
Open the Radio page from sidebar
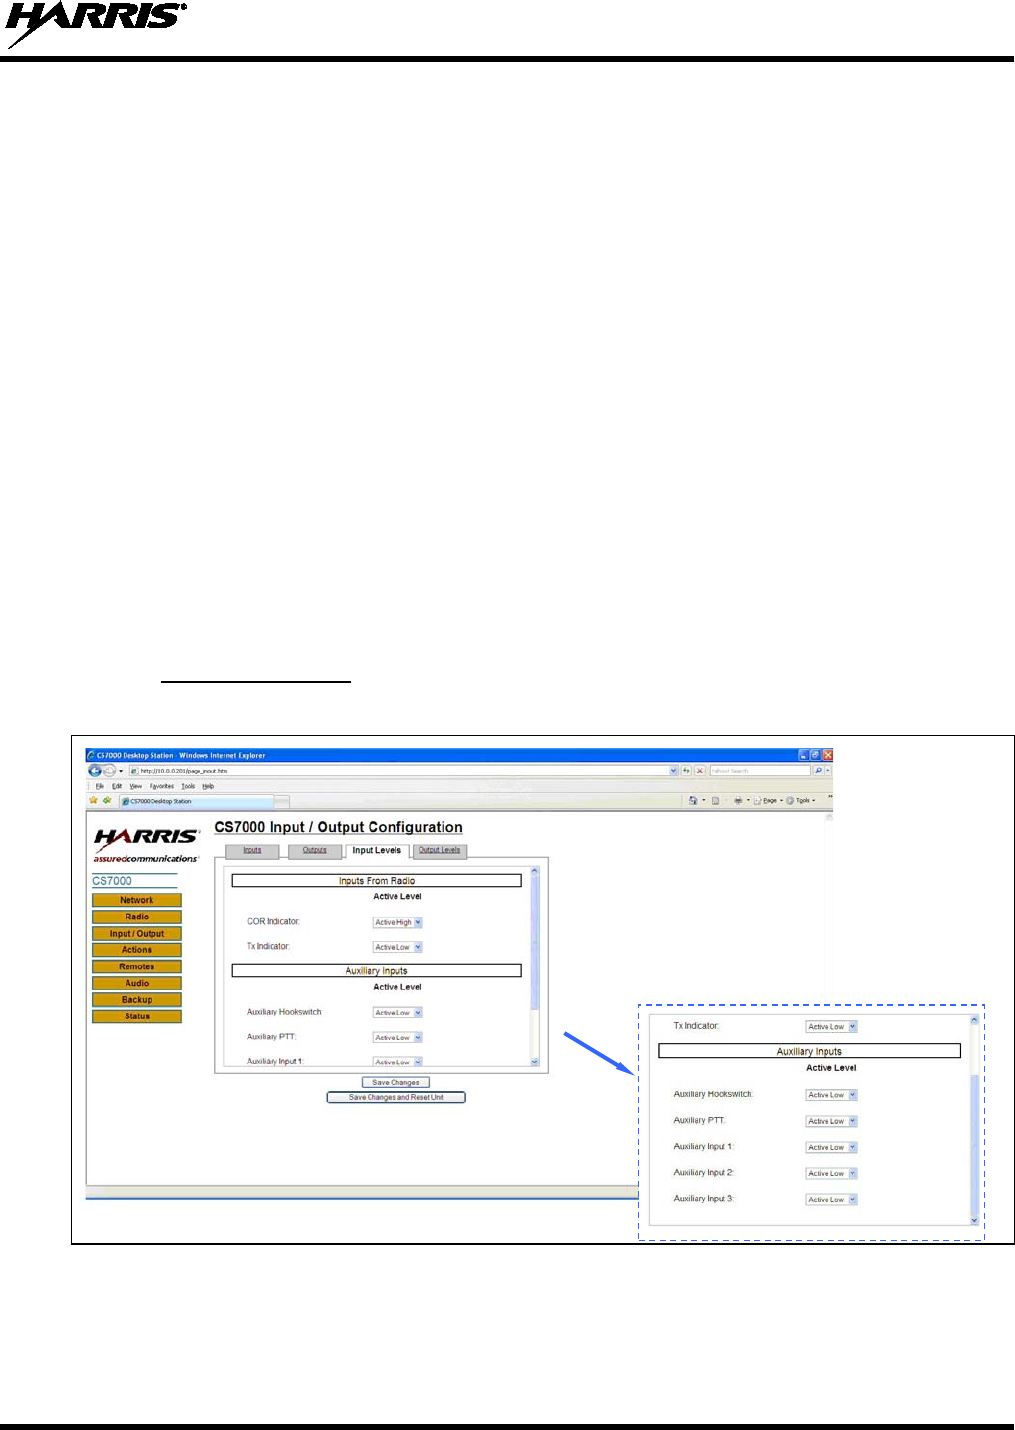[x=137, y=917]
